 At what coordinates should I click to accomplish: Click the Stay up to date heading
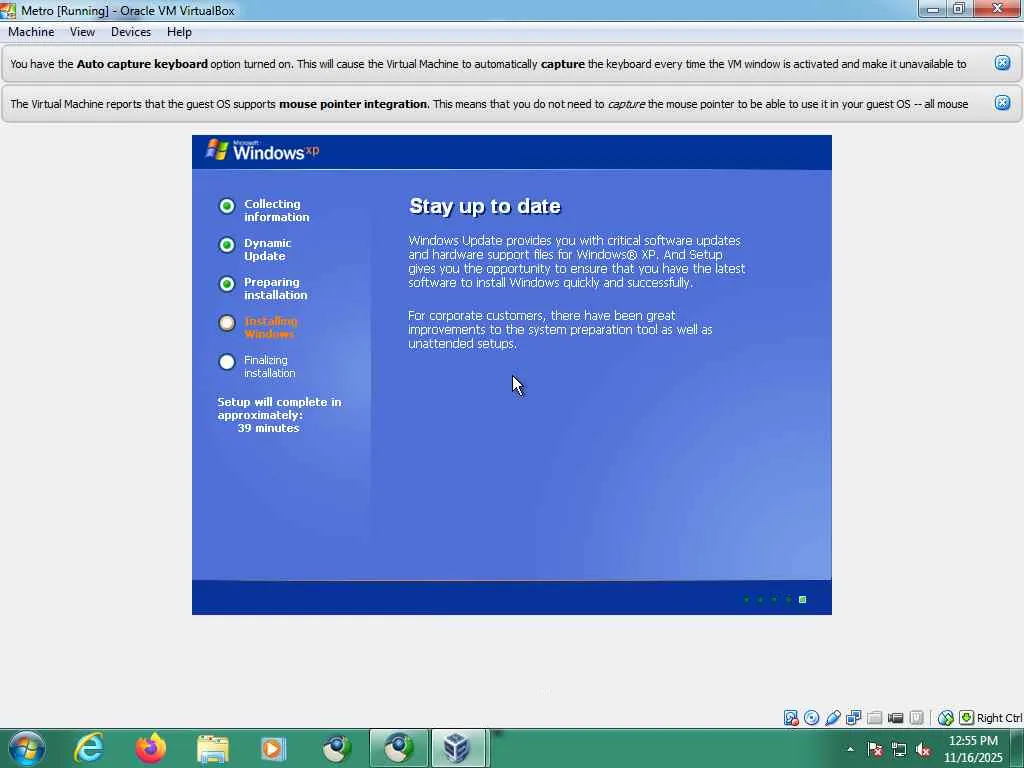[485, 206]
